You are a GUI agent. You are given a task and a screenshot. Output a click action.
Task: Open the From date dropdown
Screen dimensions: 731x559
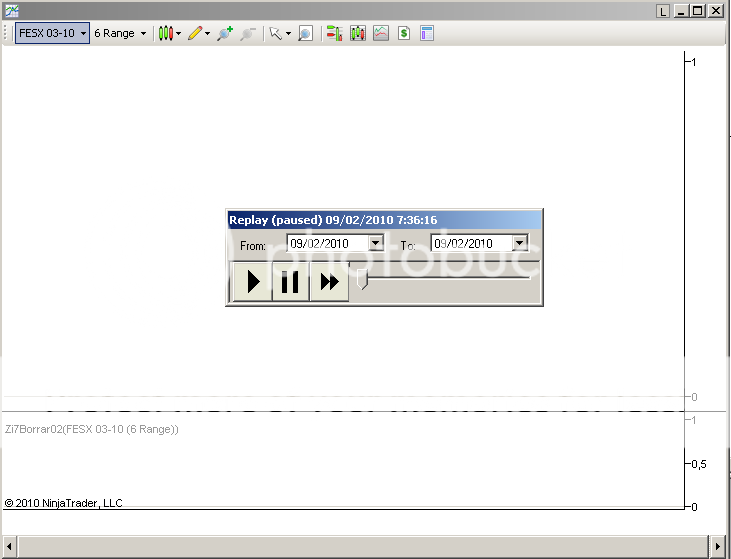click(x=376, y=243)
